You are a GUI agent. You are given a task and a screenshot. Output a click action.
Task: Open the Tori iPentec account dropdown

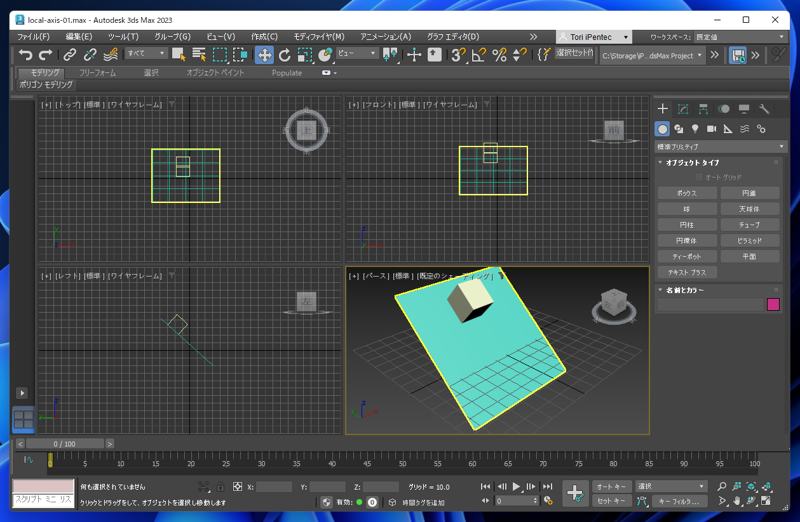point(594,37)
